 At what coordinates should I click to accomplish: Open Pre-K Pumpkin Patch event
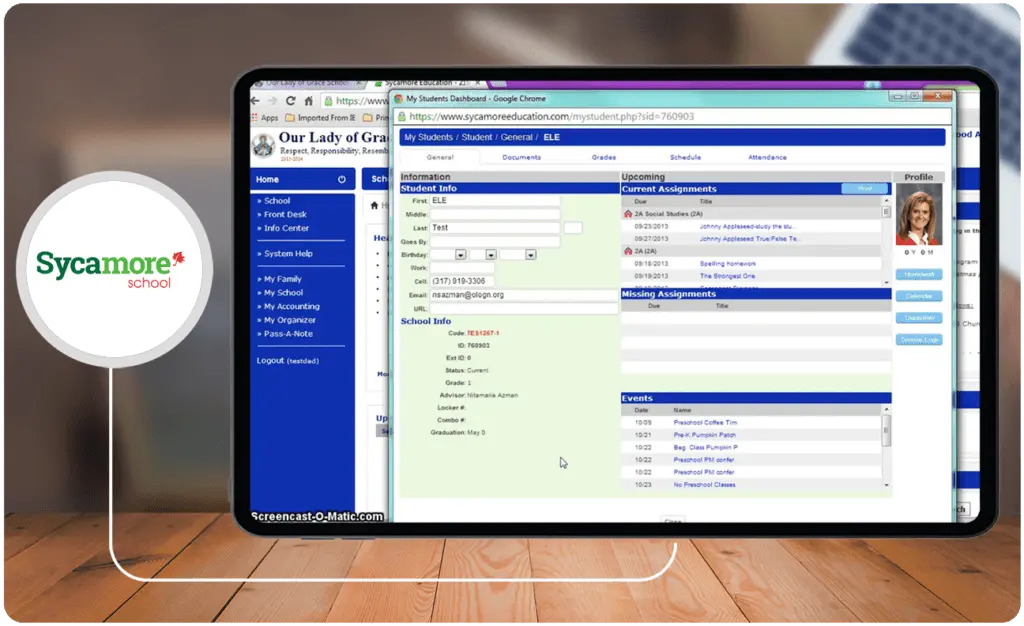point(704,435)
